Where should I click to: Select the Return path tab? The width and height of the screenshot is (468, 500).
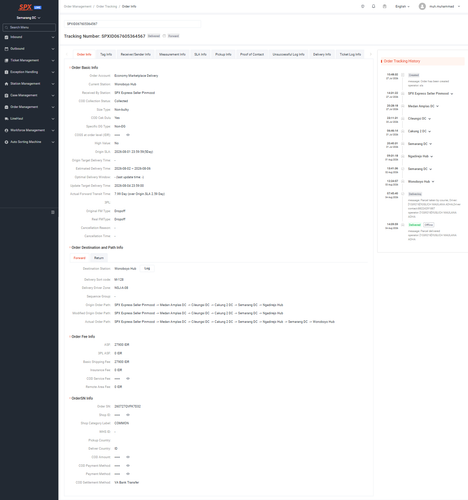[x=99, y=258]
